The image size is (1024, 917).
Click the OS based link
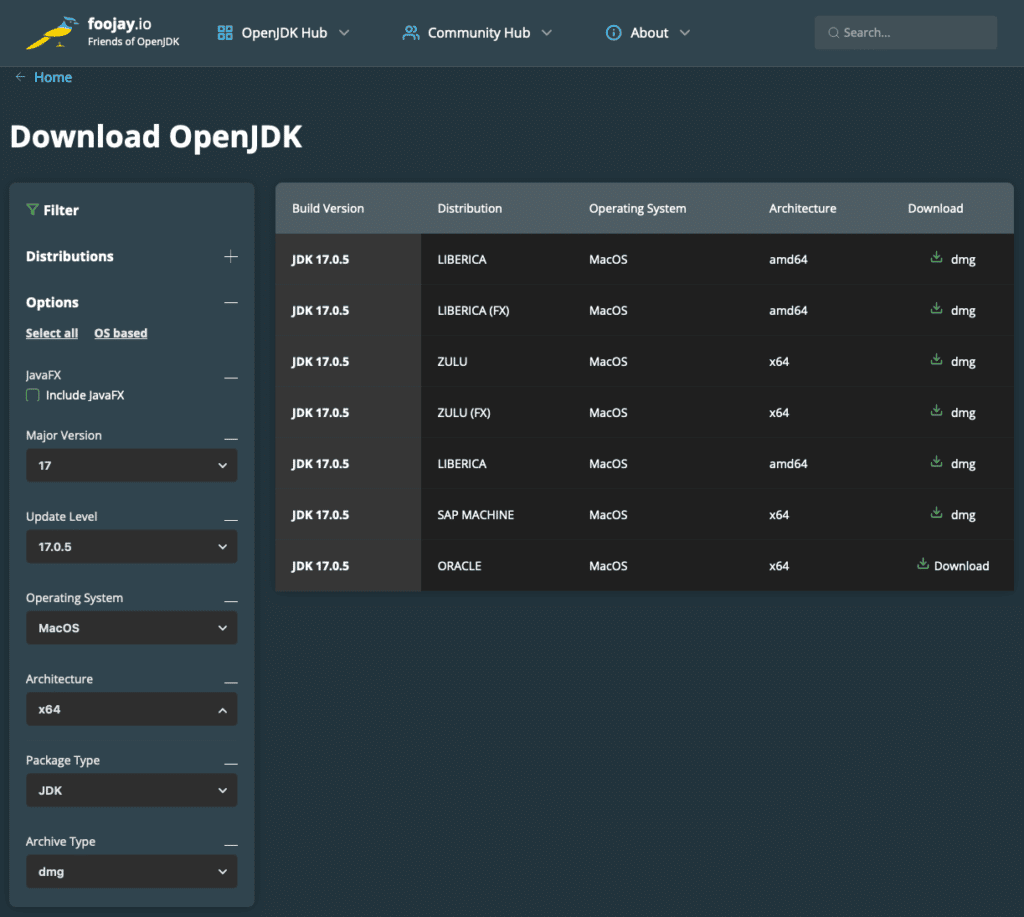click(121, 333)
